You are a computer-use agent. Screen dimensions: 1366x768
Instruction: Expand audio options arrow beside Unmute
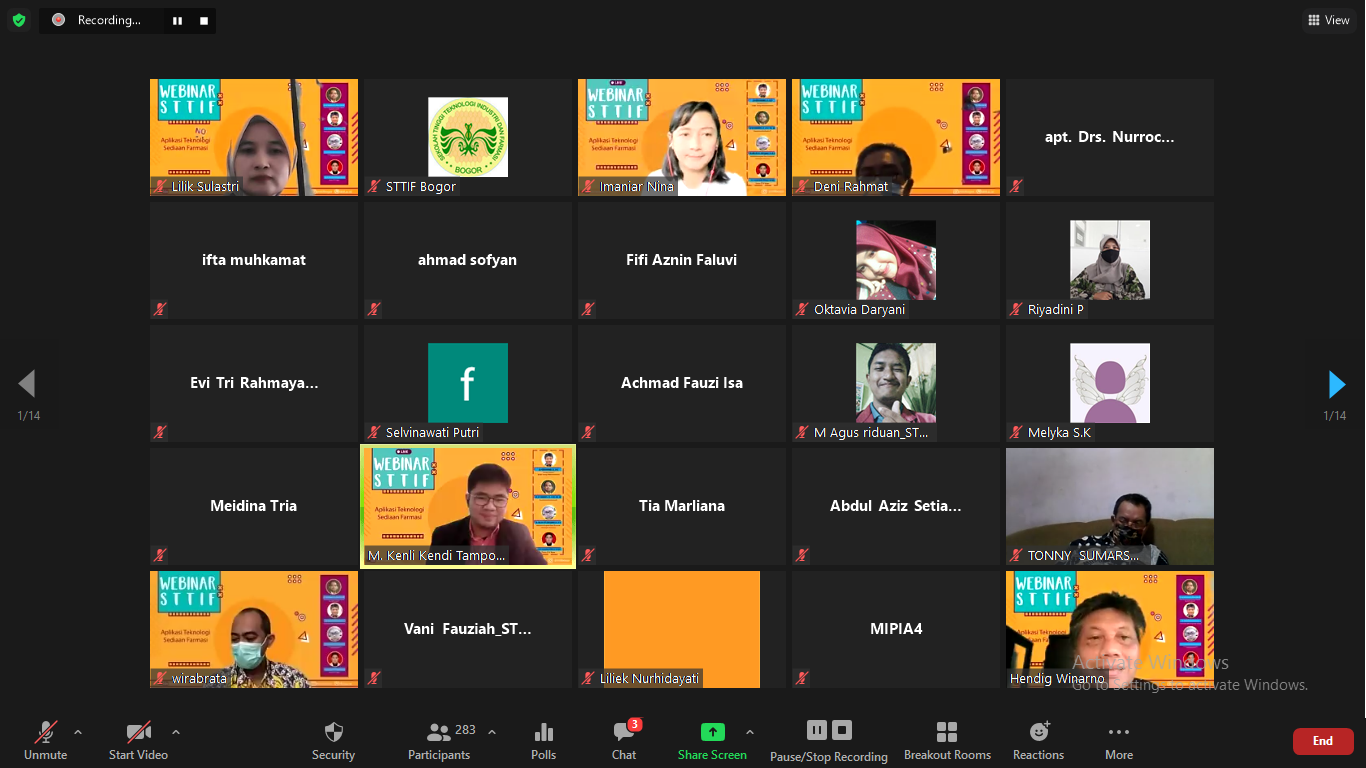tap(78, 732)
